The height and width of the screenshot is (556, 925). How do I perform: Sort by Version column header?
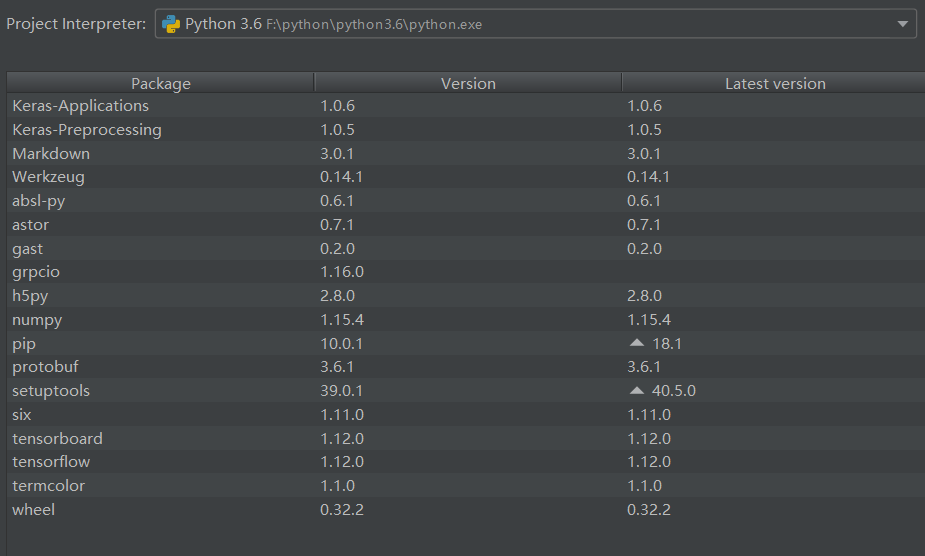pos(468,83)
